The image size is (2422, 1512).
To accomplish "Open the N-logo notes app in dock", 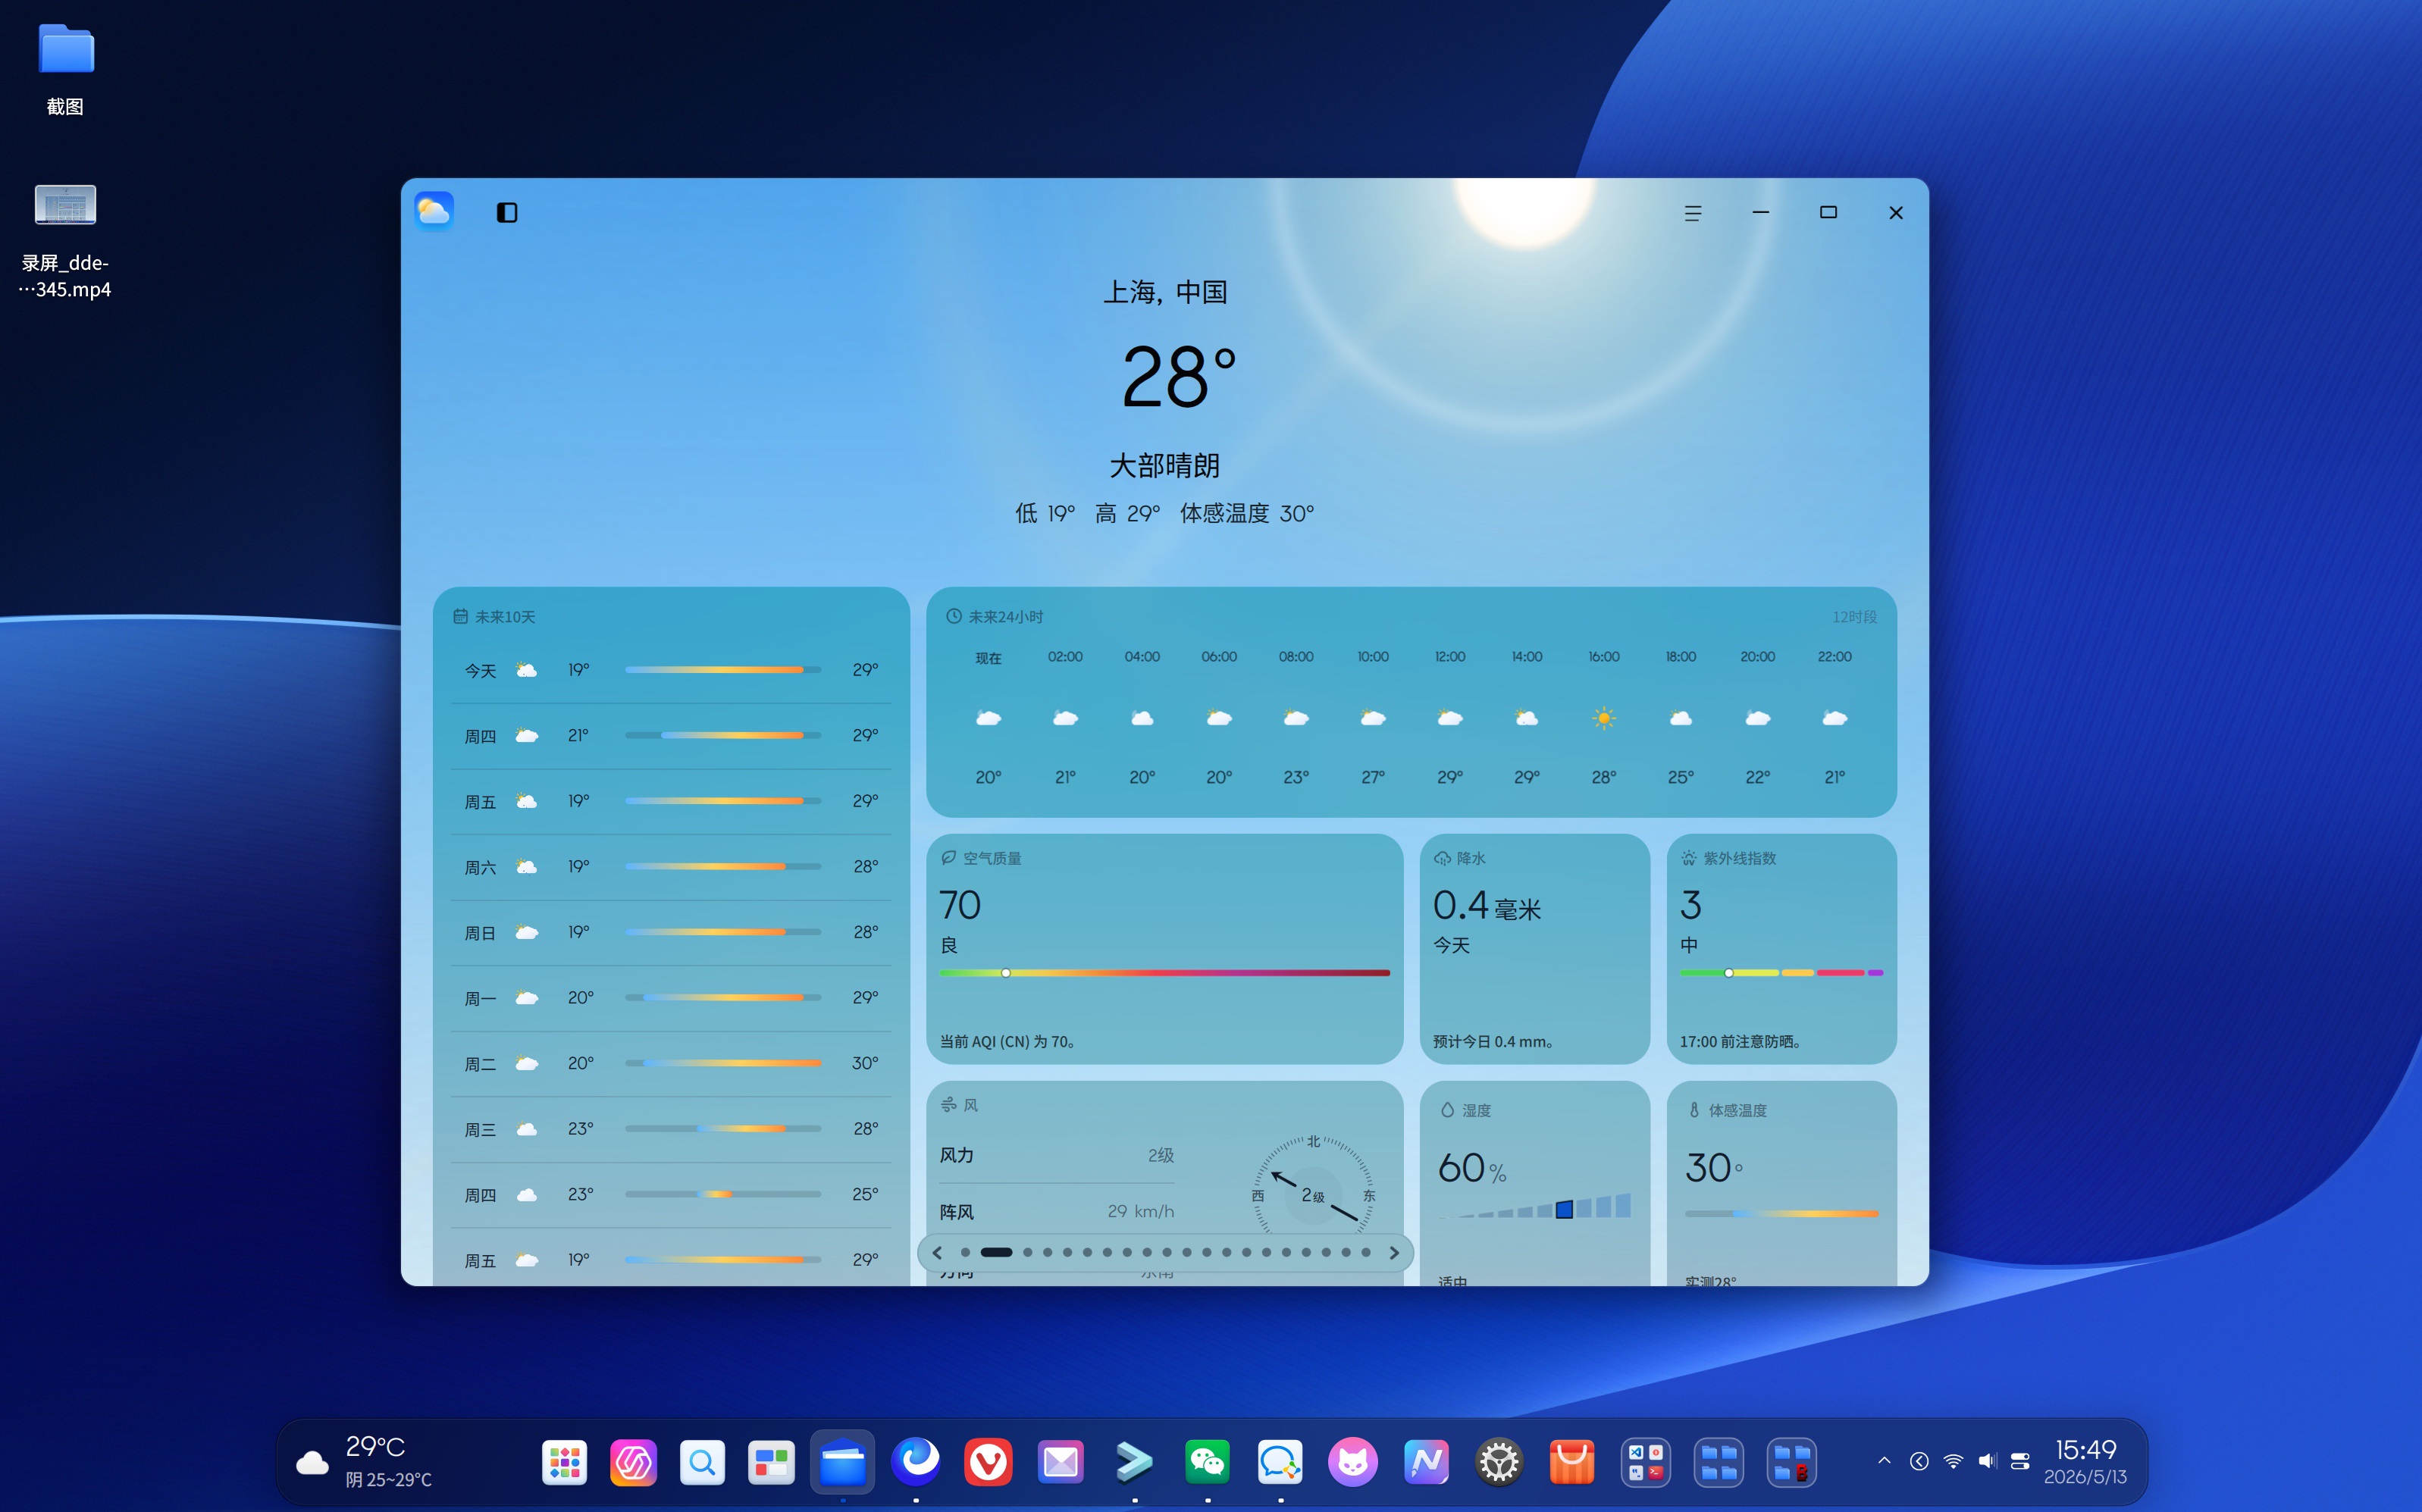I will 1426,1463.
